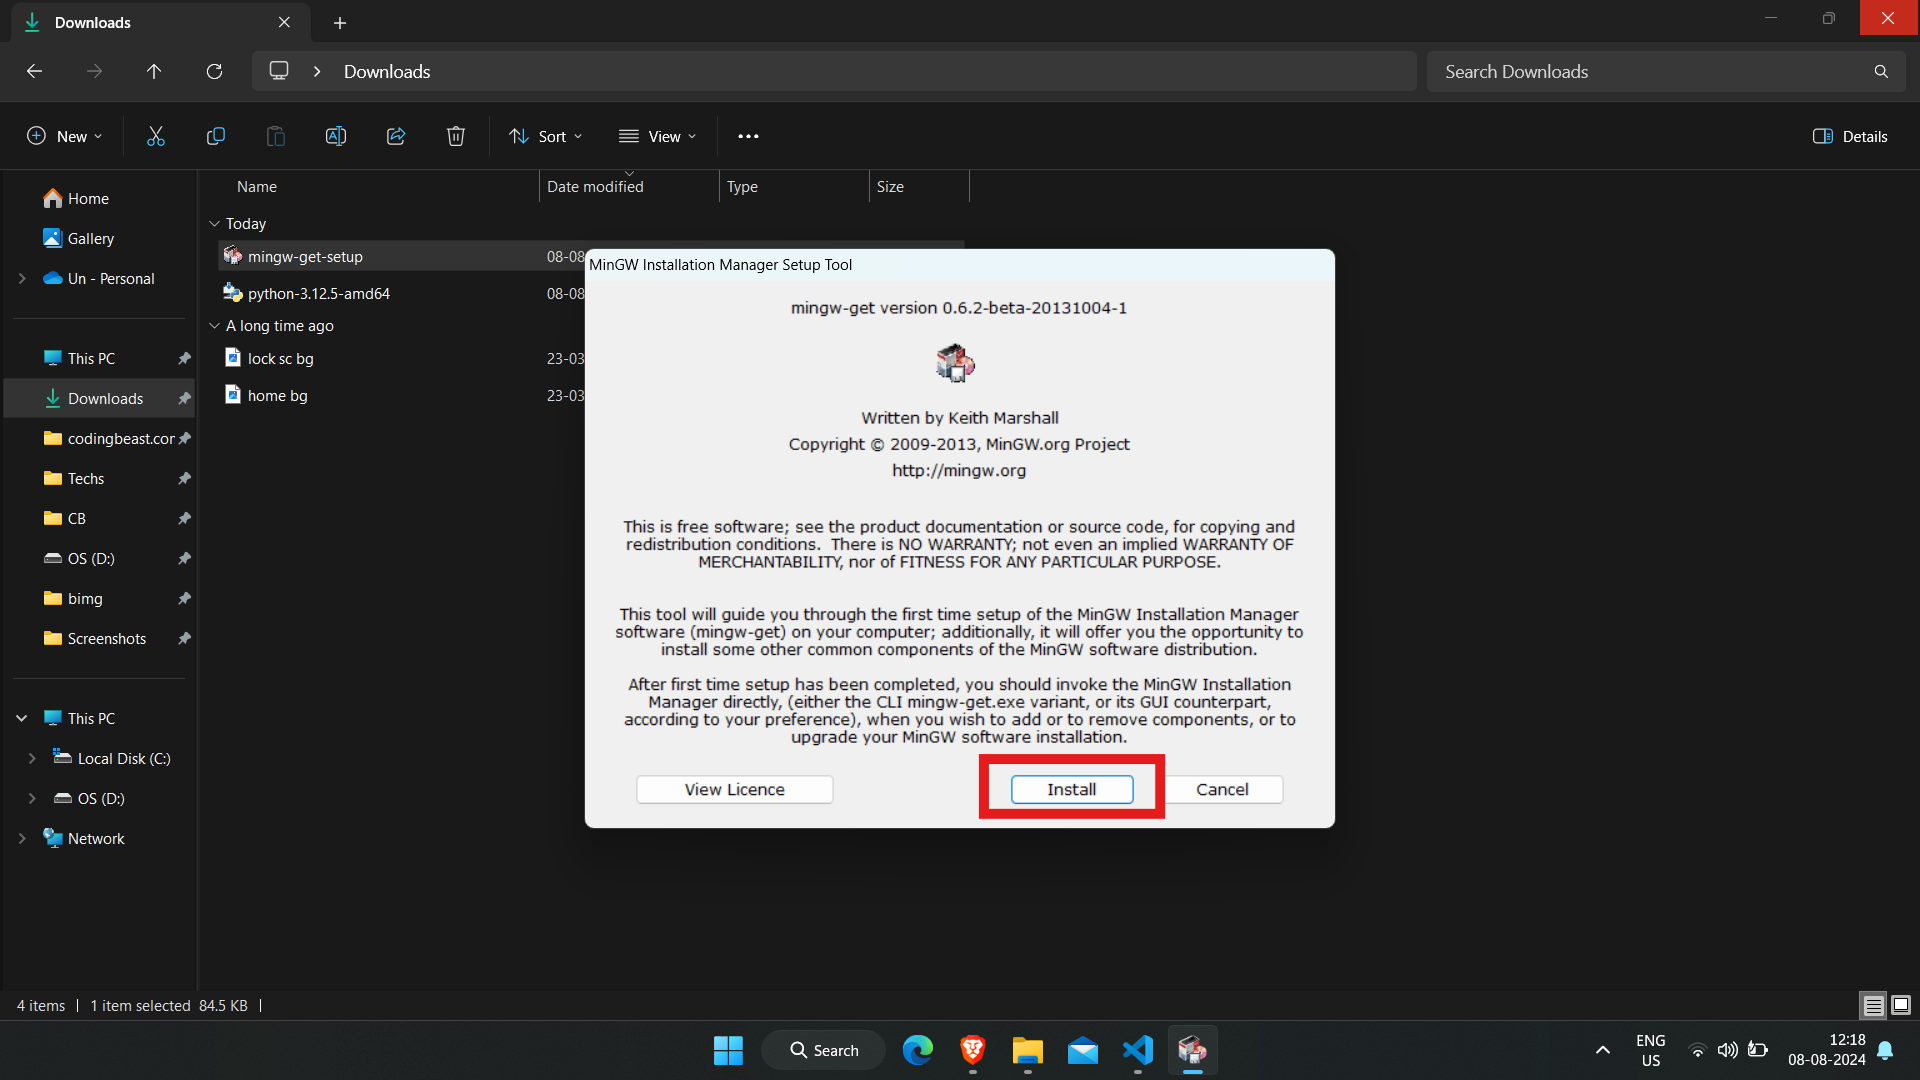
Task: Go back with the Back arrow
Action: (34, 71)
